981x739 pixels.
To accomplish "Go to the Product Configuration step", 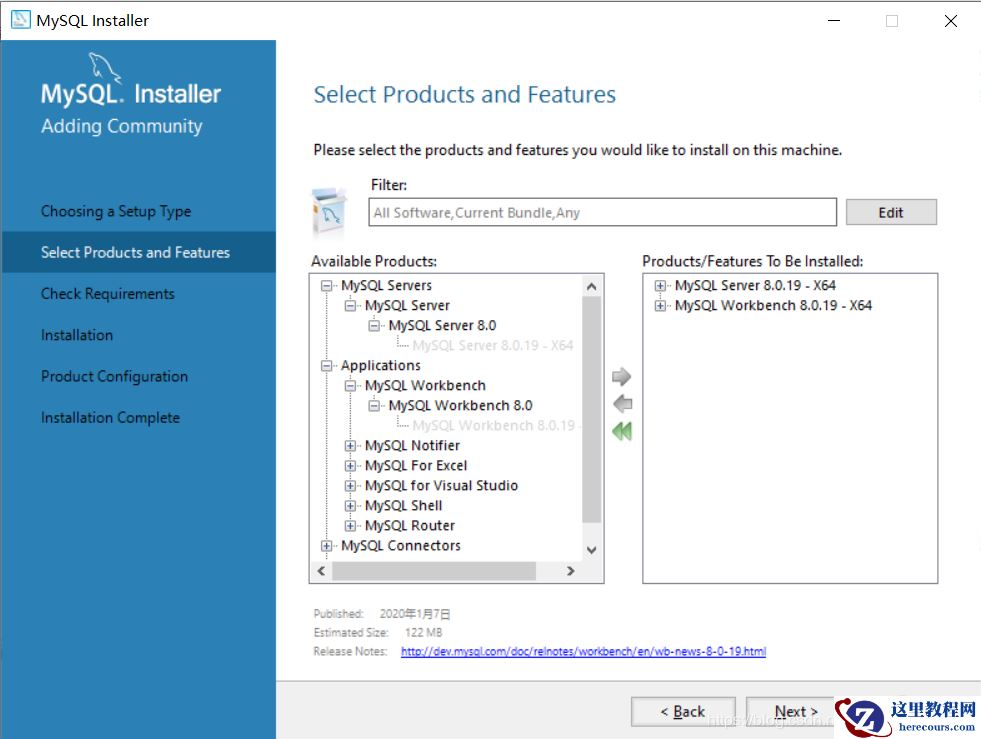I will [114, 377].
